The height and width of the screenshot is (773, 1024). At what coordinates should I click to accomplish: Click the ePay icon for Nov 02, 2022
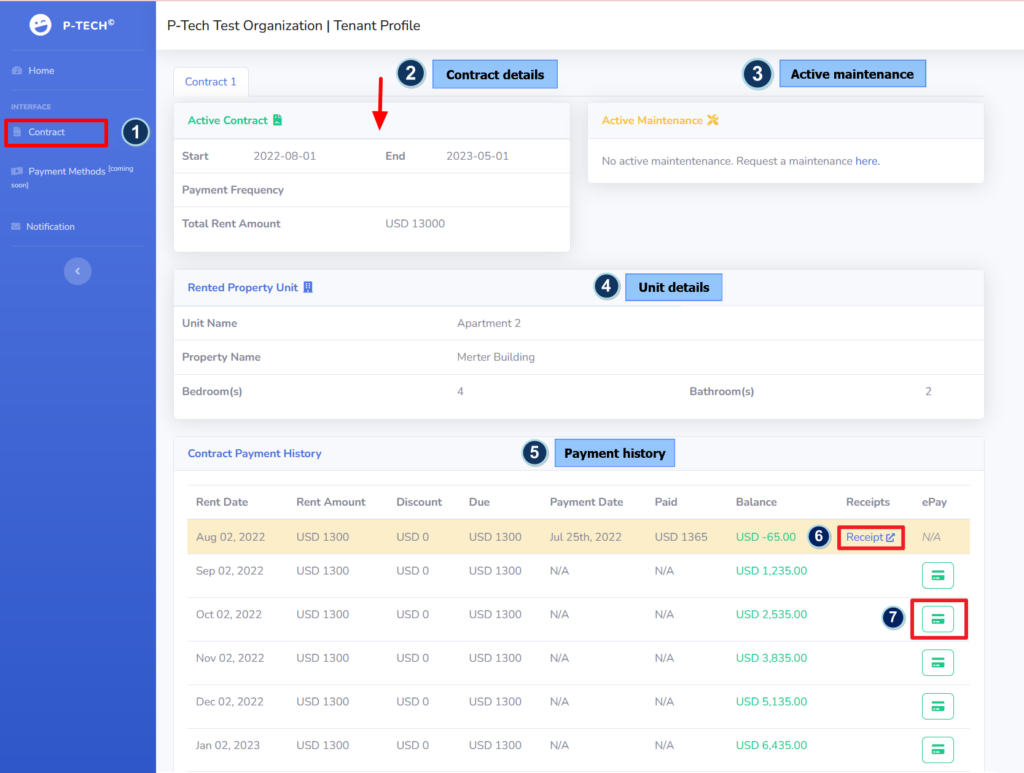(937, 663)
